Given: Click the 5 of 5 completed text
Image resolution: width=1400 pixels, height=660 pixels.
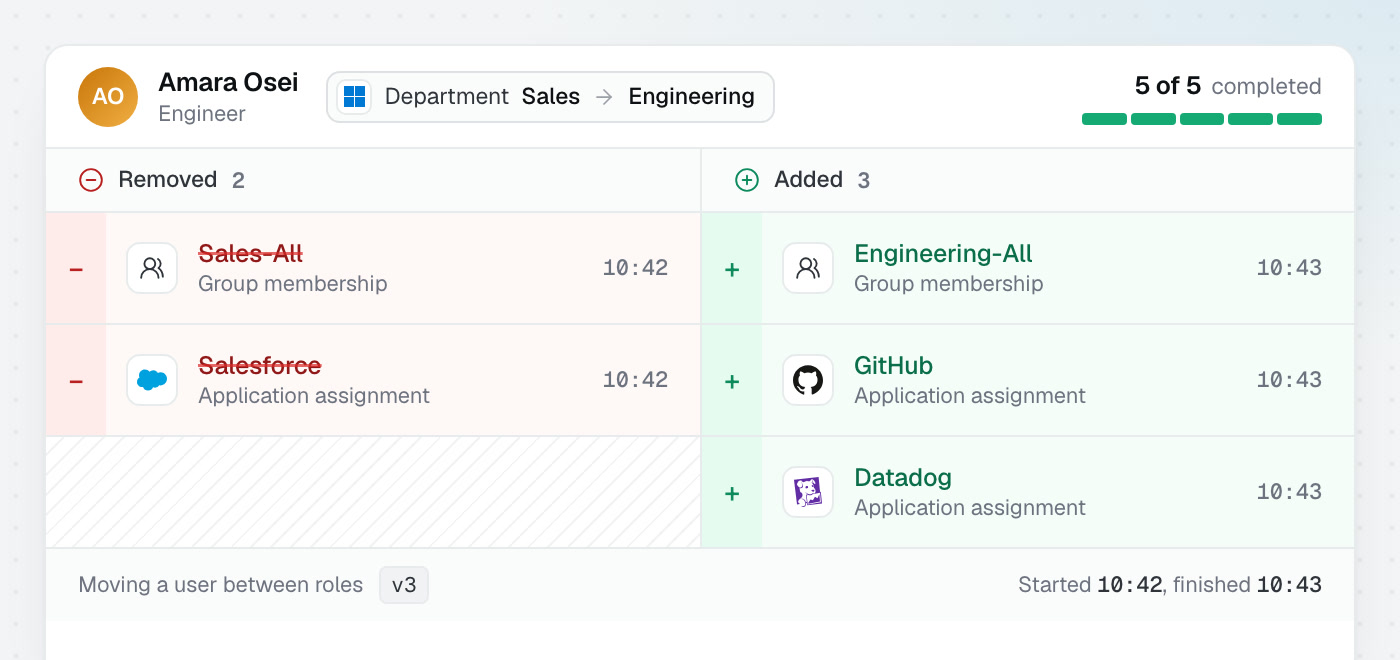Looking at the screenshot, I should (1228, 86).
